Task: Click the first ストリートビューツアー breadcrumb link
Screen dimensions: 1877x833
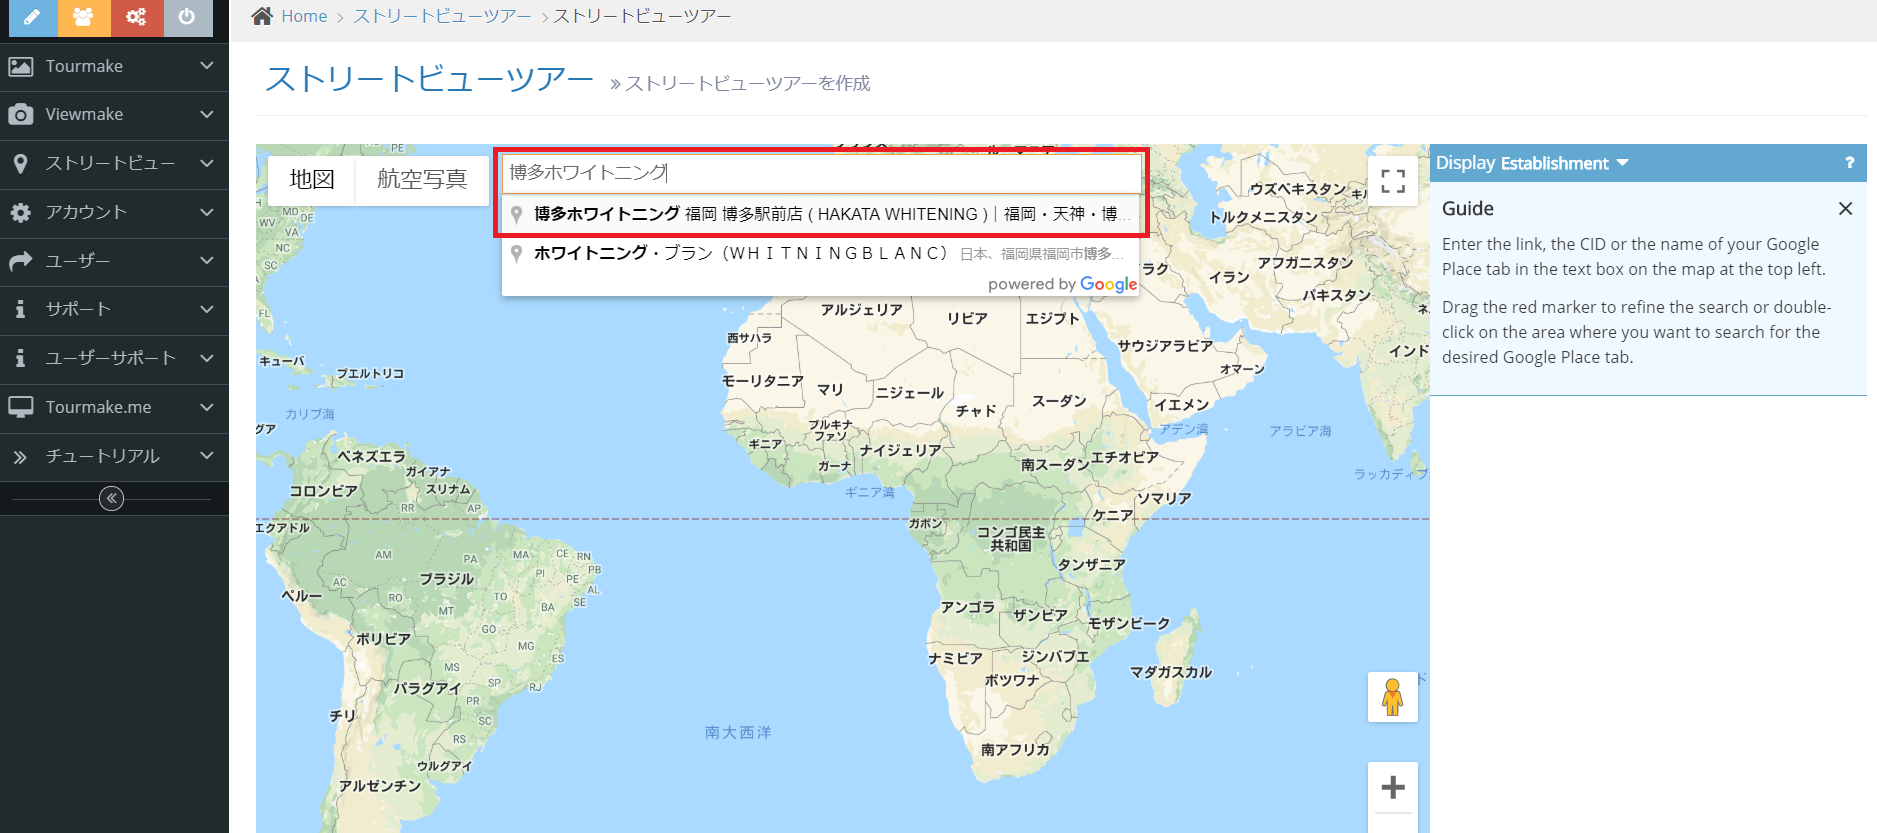Action: click(442, 16)
